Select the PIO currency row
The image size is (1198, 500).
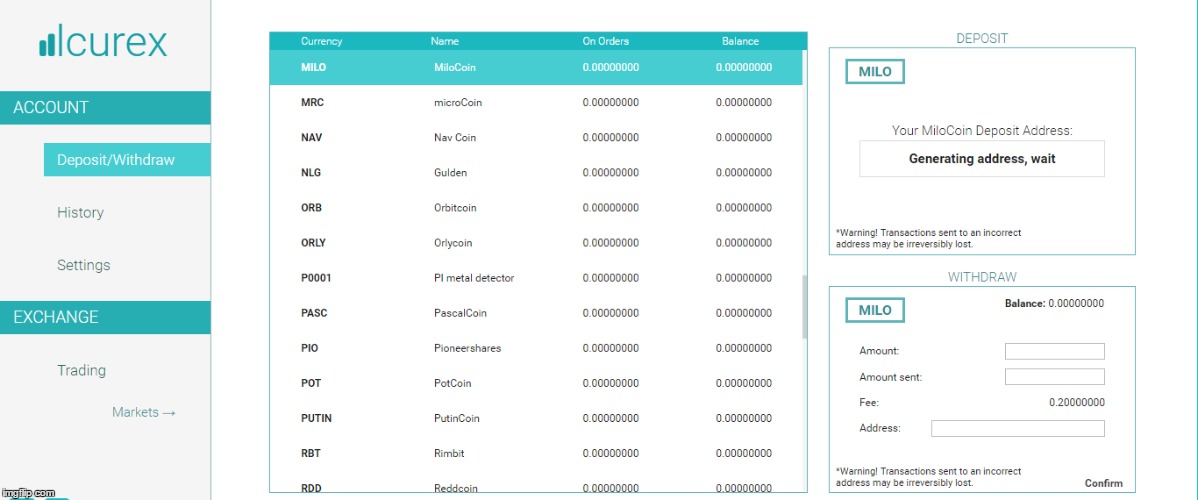point(536,349)
